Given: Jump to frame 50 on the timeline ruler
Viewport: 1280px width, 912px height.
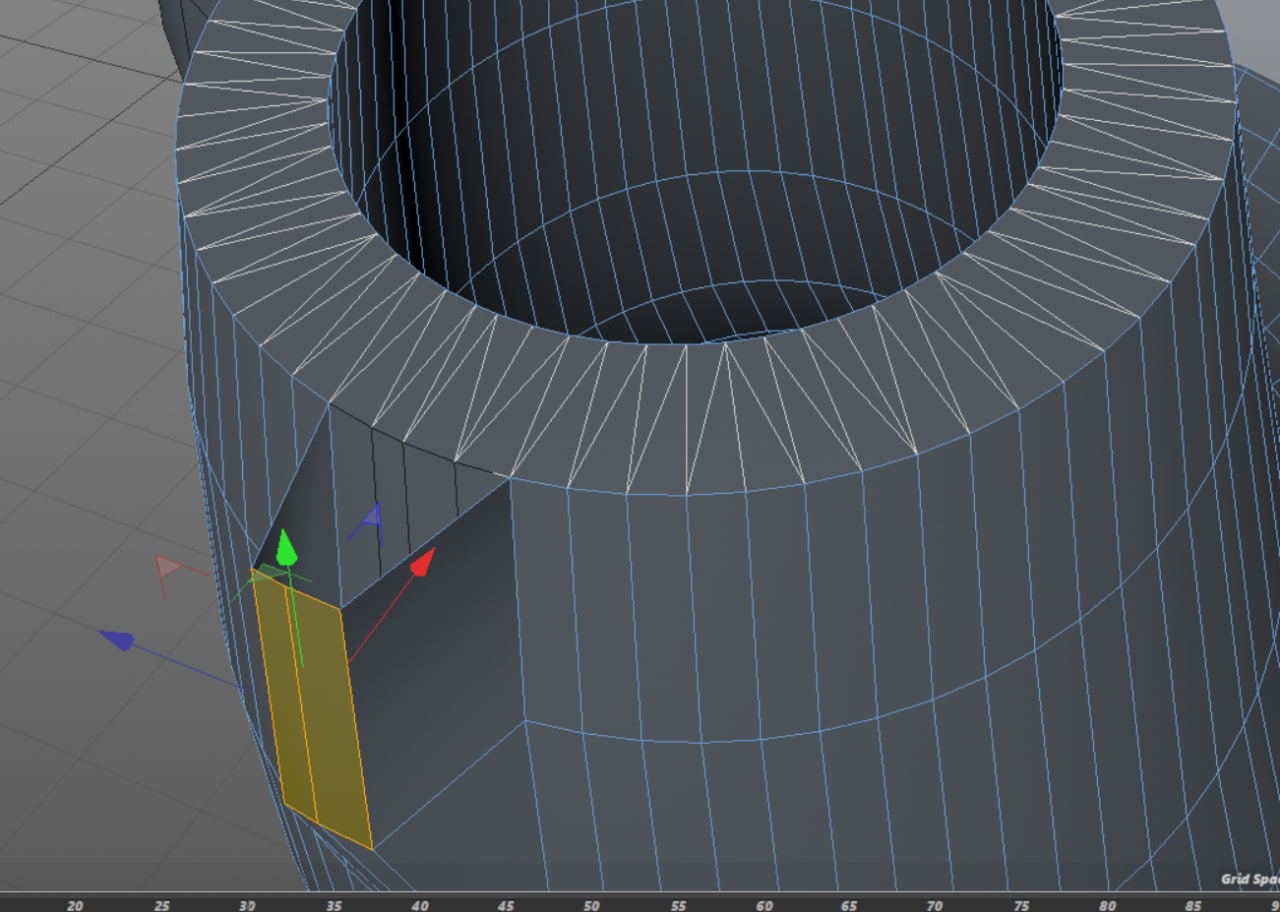Looking at the screenshot, I should coord(591,905).
